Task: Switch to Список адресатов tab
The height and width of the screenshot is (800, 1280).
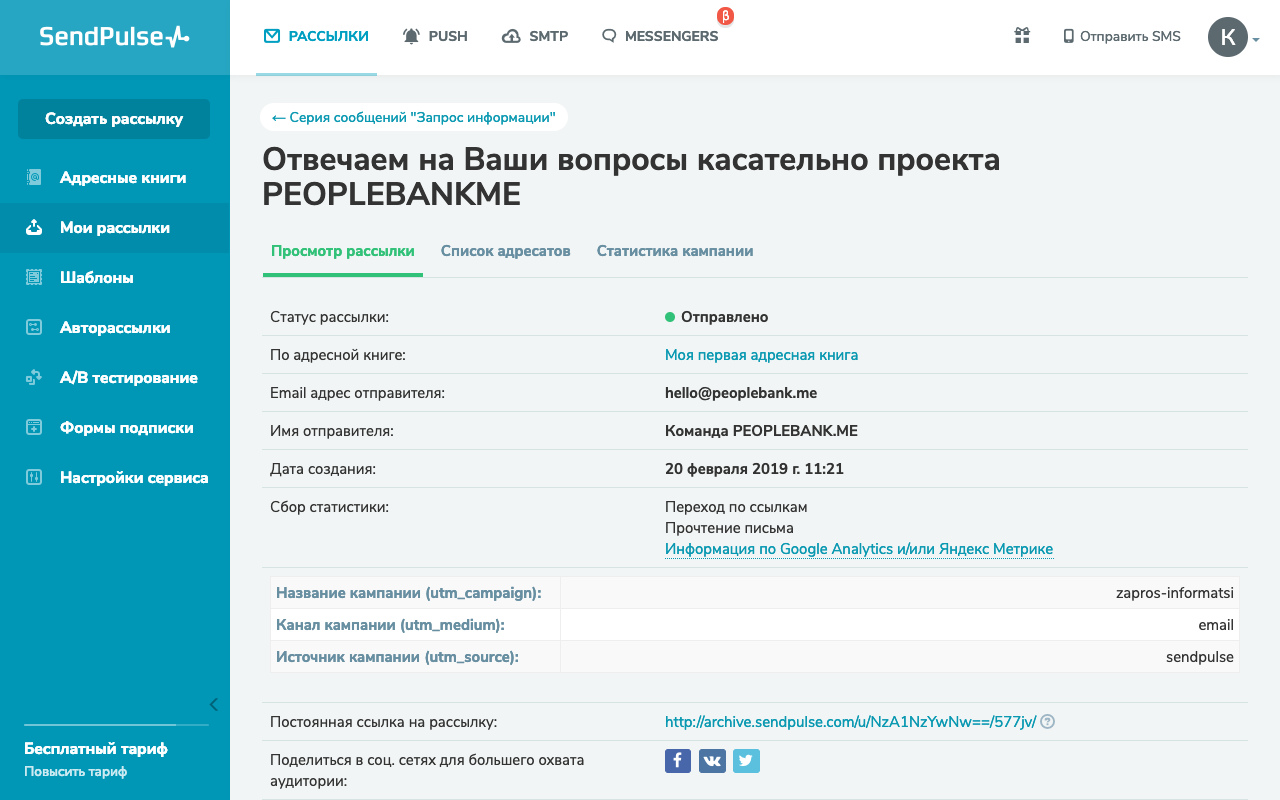Action: [x=505, y=251]
